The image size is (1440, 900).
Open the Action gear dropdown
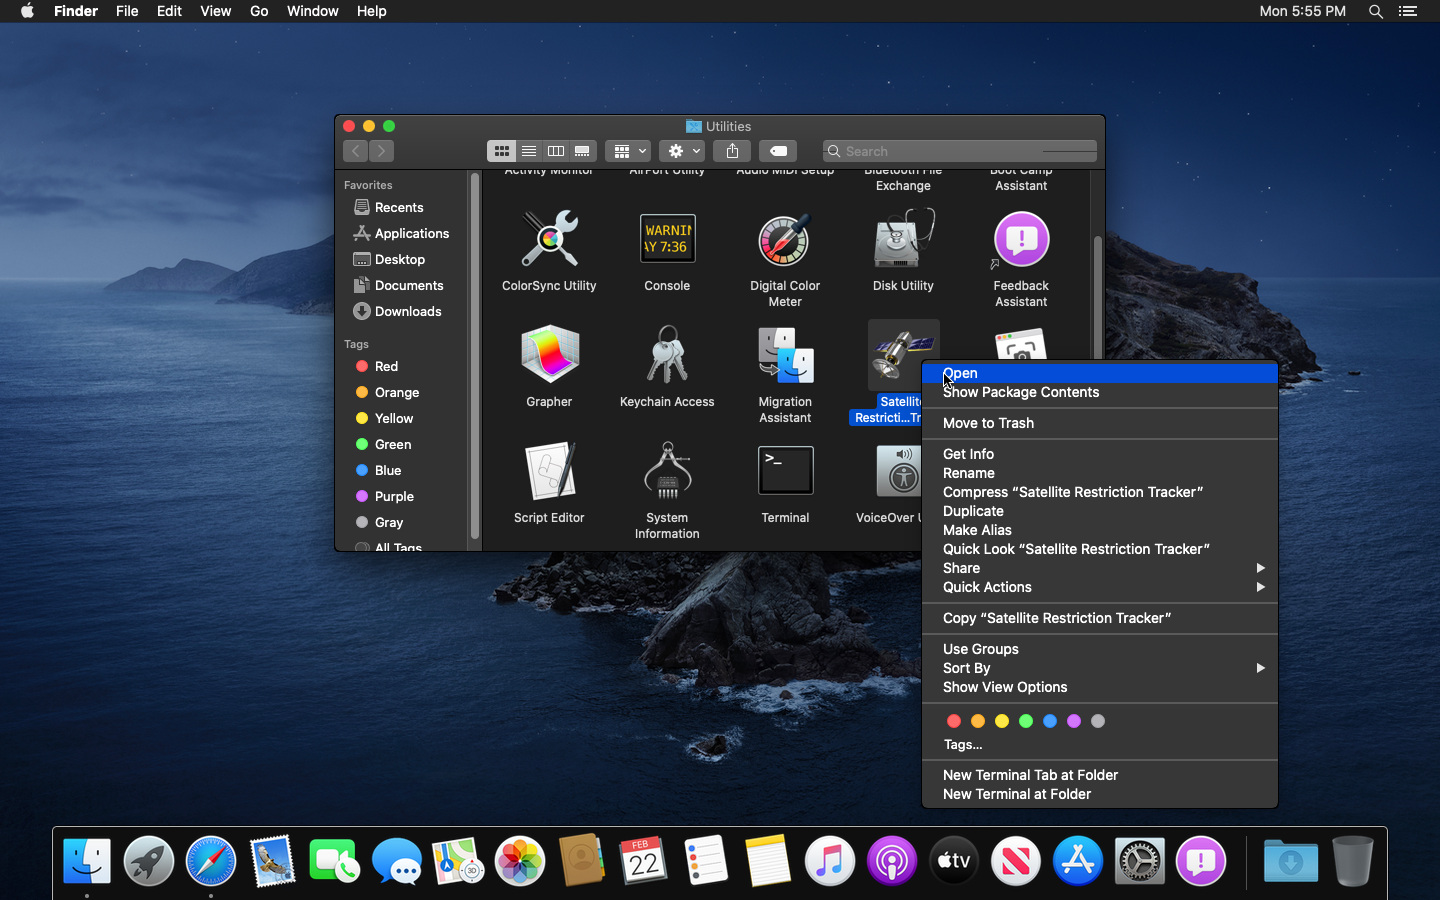683,151
